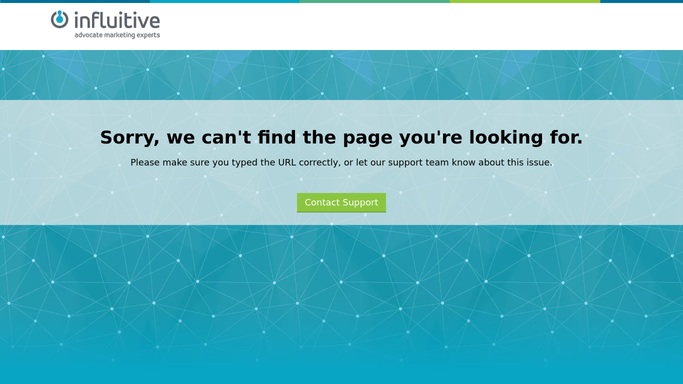Click the lime green top stripe segment
The width and height of the screenshot is (683, 384).
click(x=525, y=1)
